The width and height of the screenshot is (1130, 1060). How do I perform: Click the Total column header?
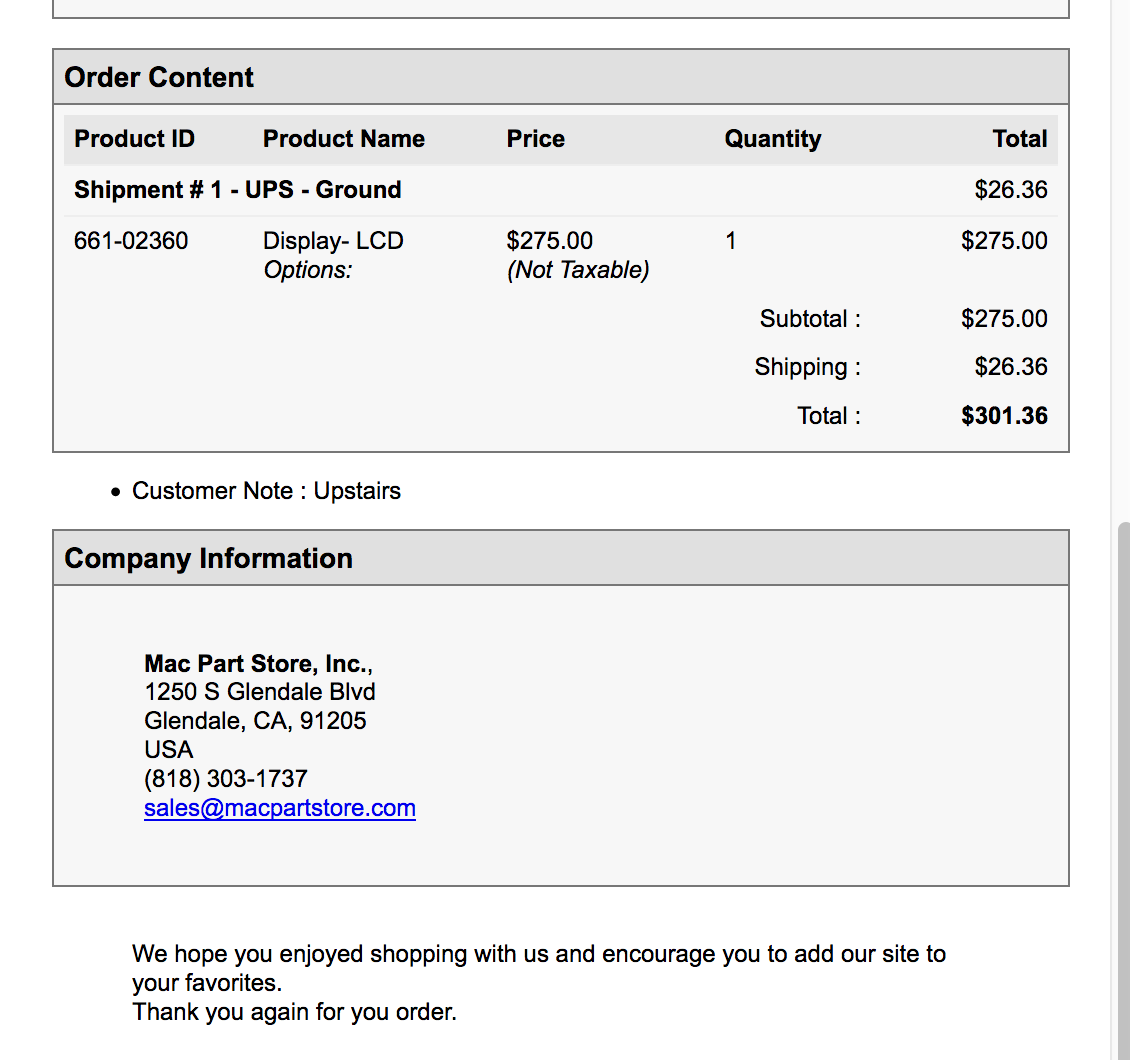(1019, 138)
